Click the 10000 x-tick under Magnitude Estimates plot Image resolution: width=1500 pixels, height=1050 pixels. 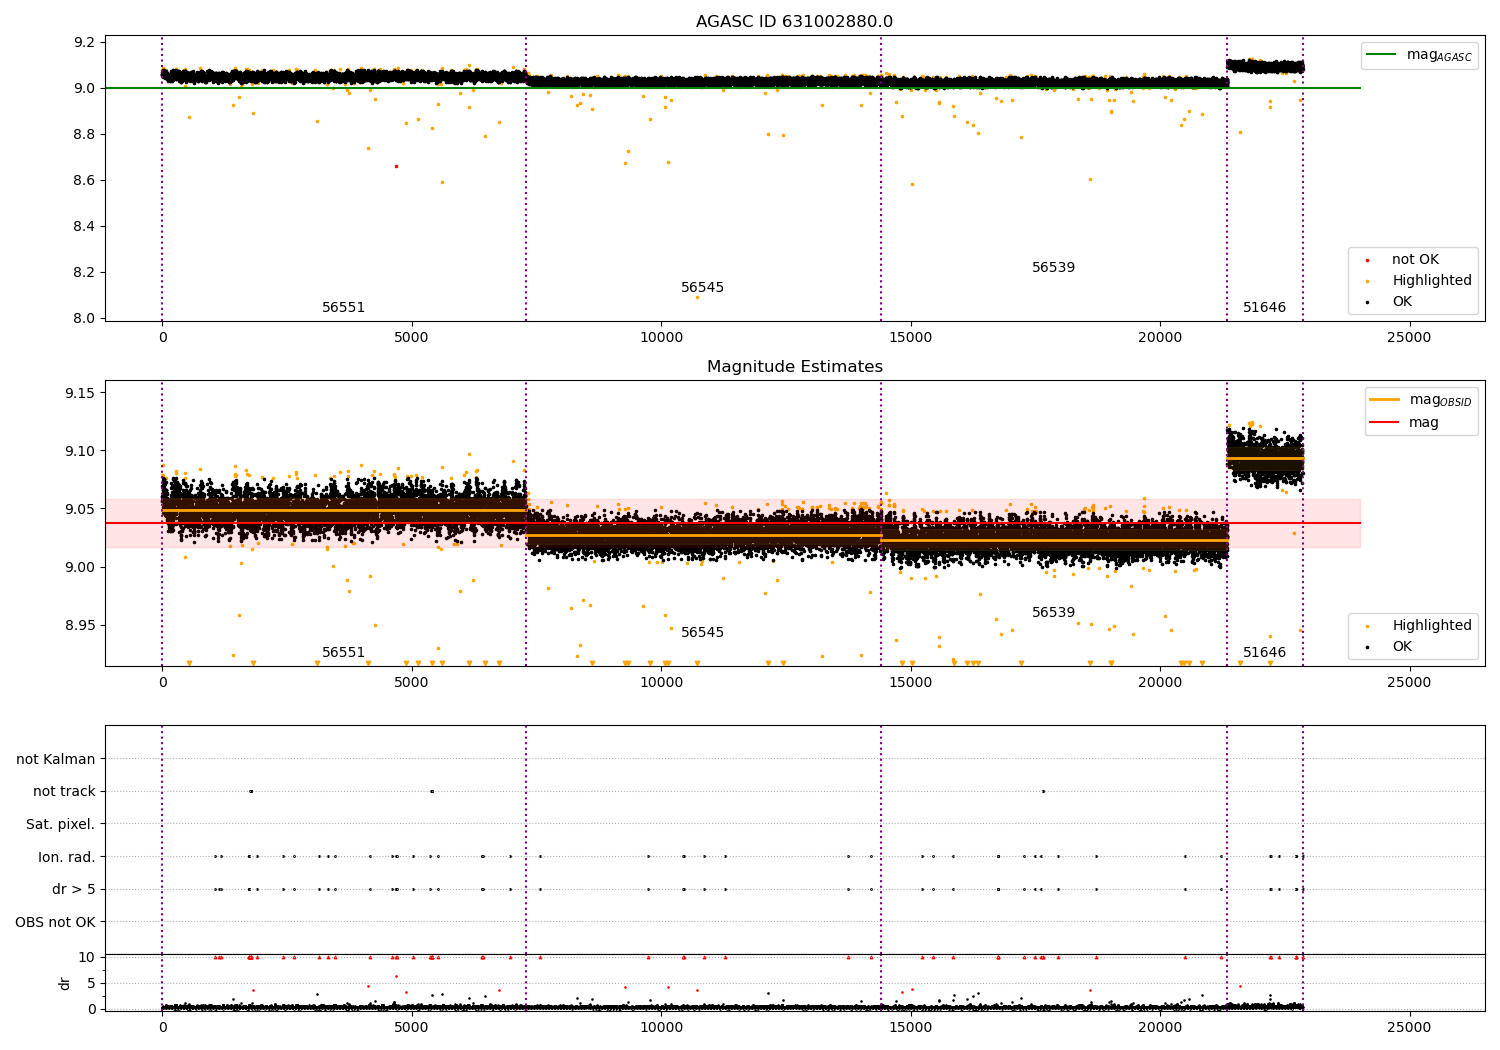pos(661,683)
